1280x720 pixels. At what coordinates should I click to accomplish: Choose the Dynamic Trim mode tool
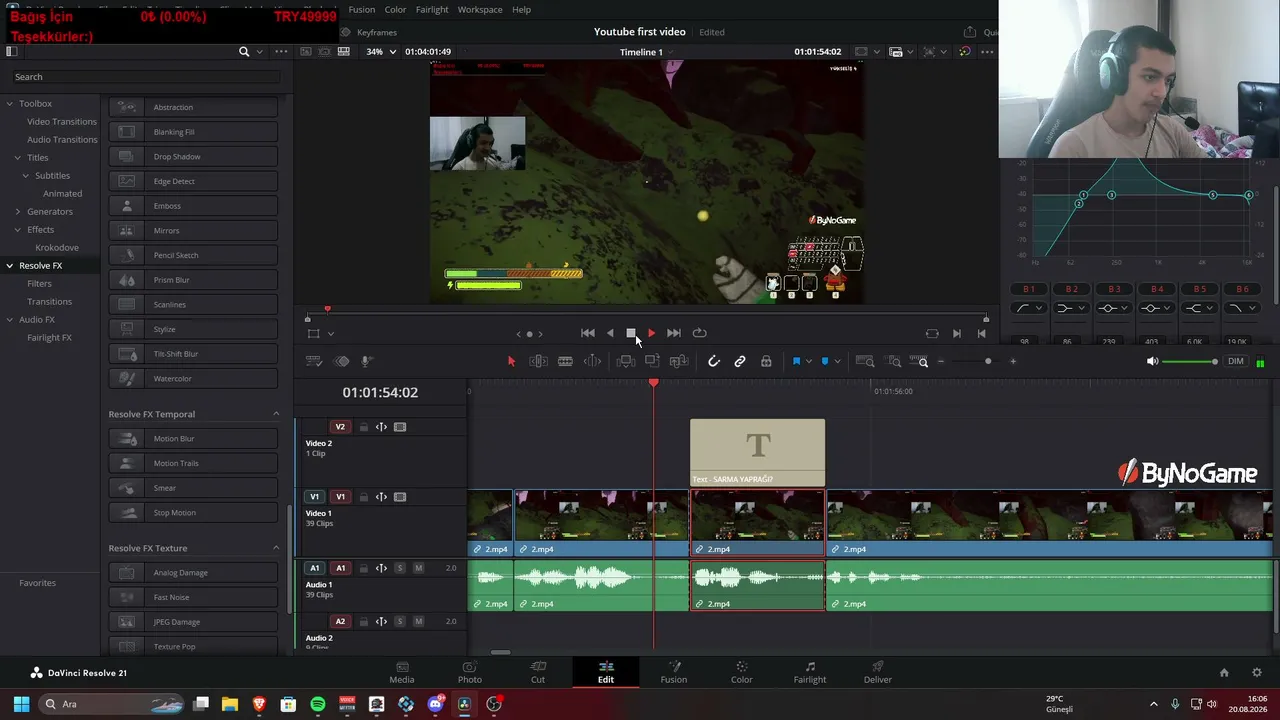pyautogui.click(x=592, y=361)
